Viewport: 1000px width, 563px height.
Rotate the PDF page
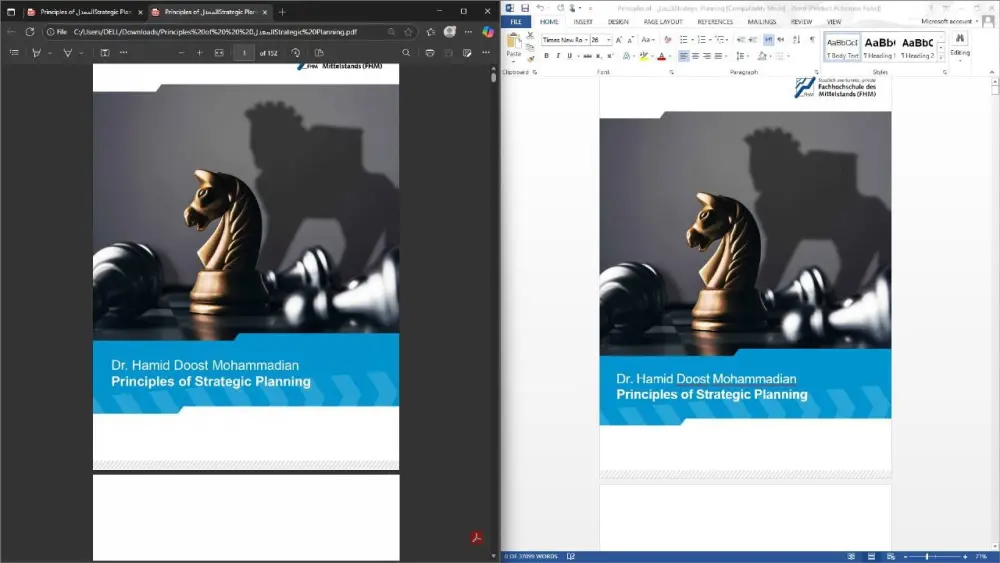pyautogui.click(x=295, y=53)
